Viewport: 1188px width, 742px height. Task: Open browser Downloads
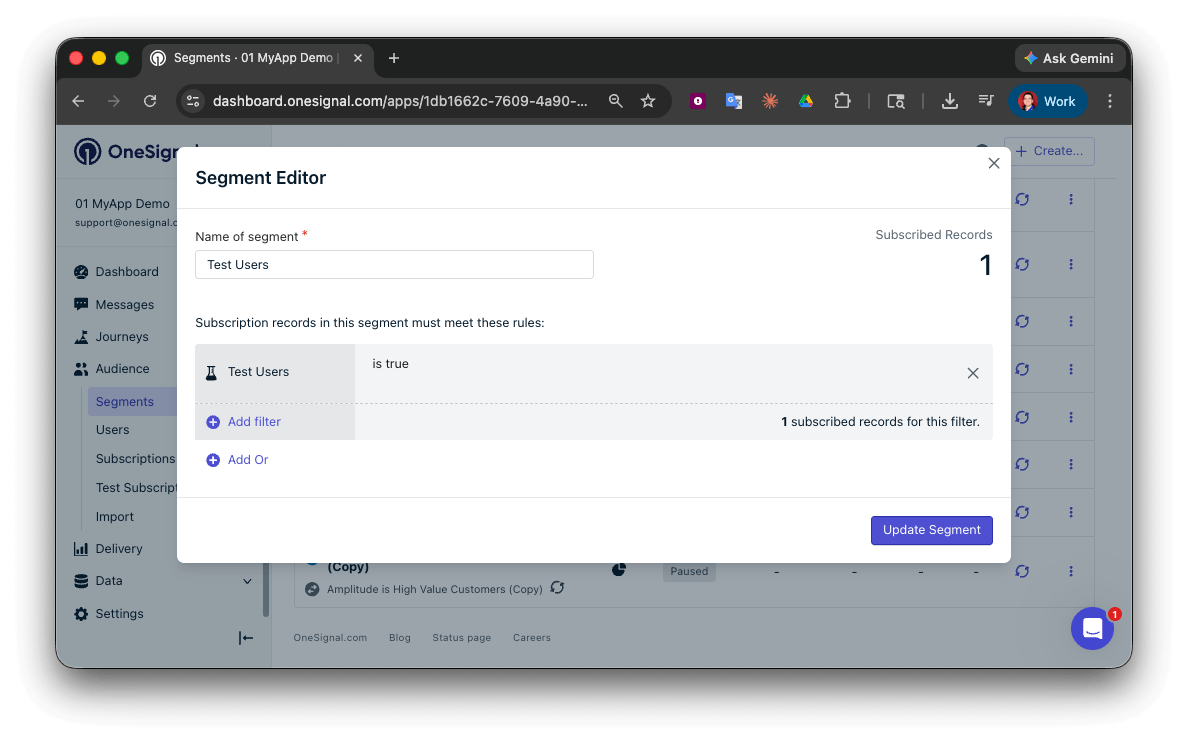point(949,101)
